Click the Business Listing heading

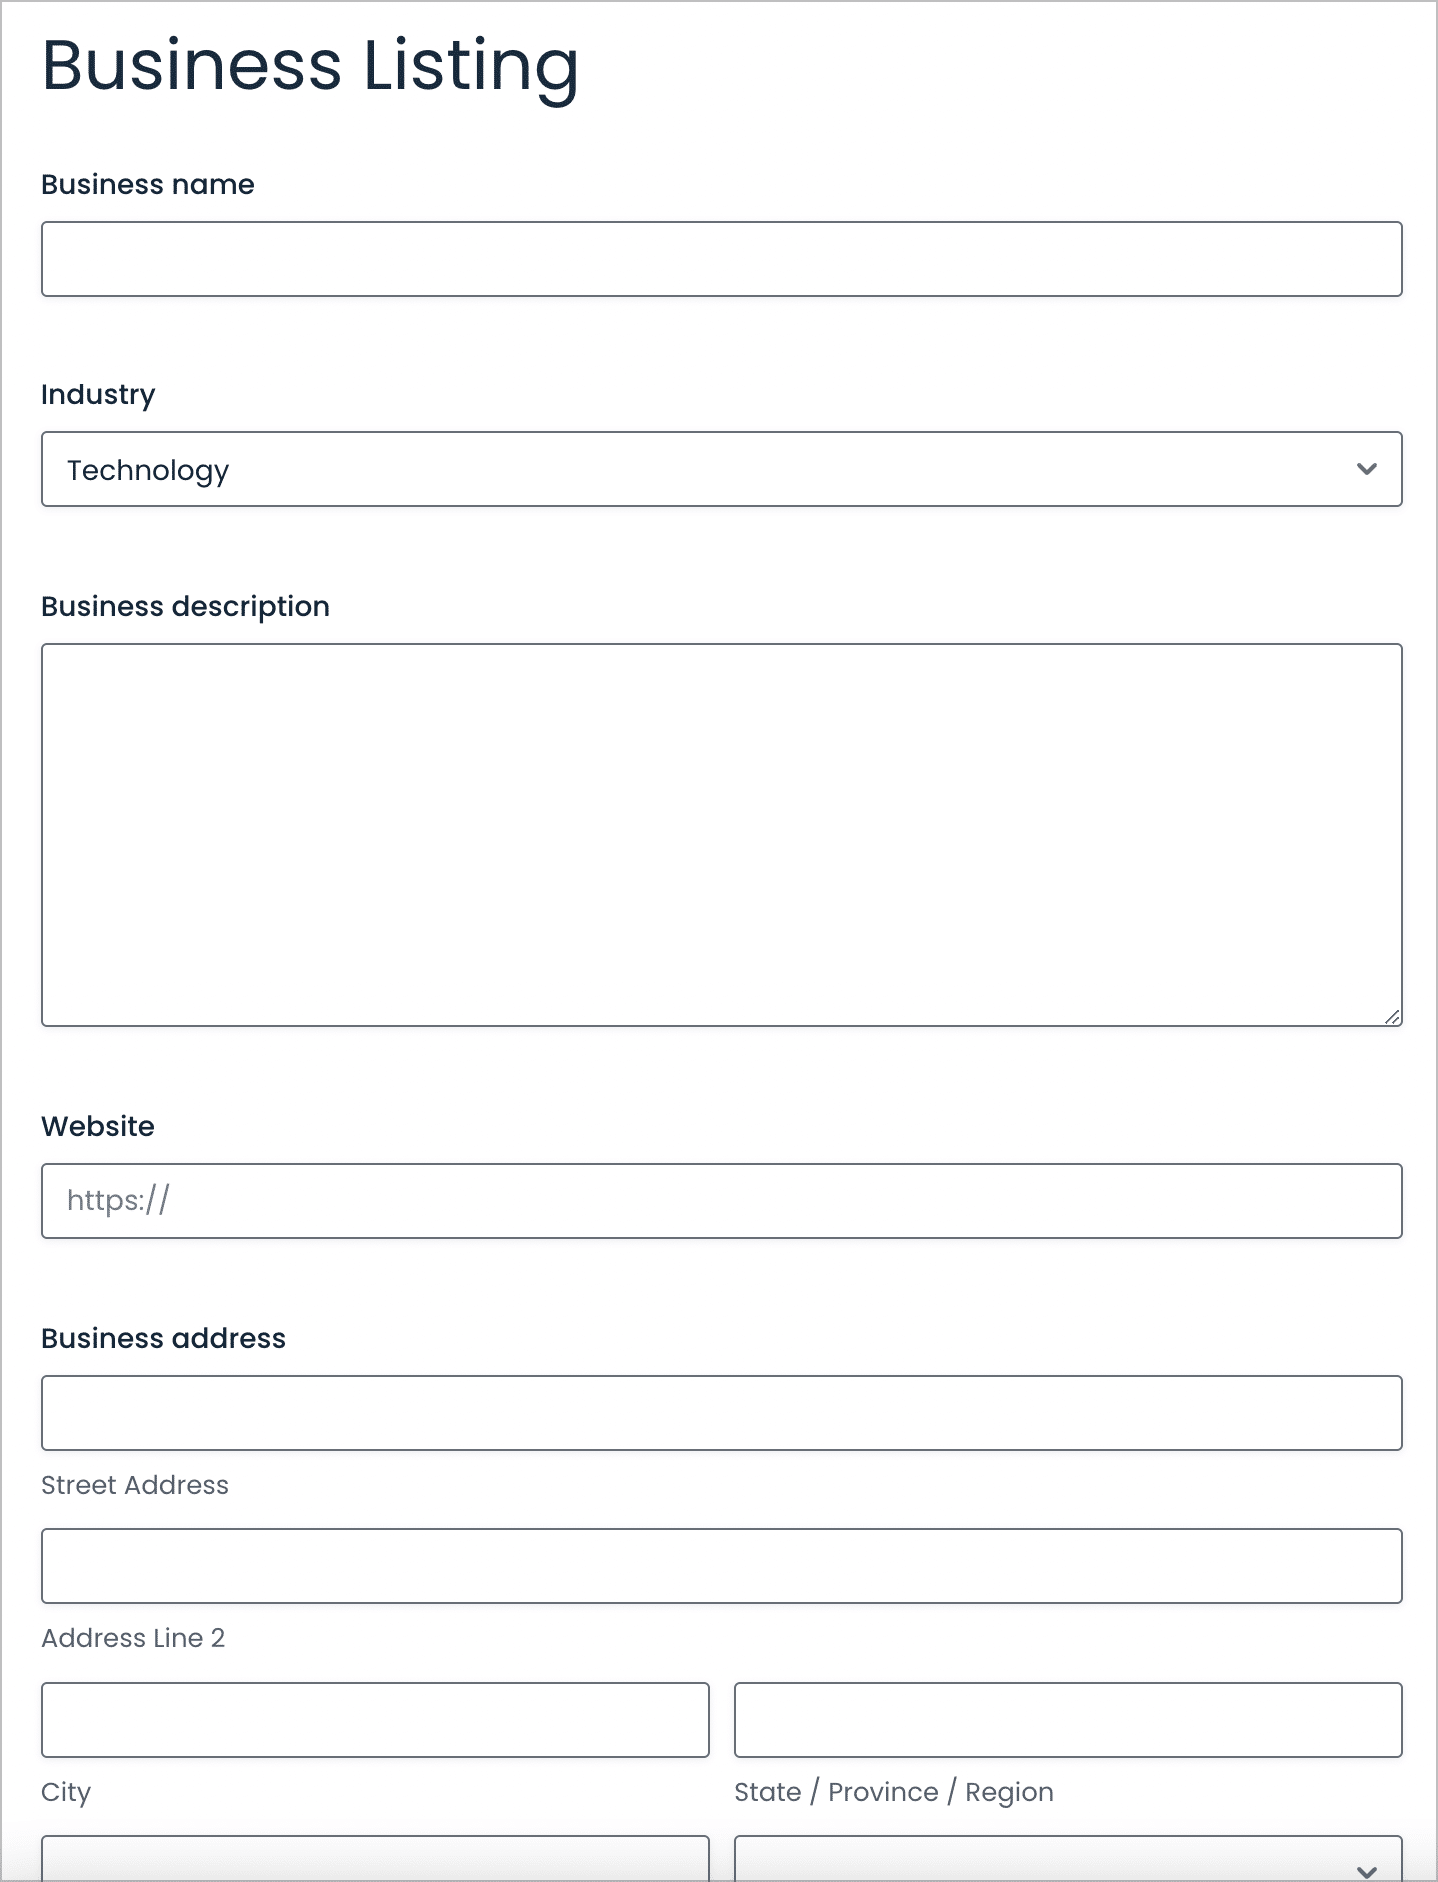point(309,66)
